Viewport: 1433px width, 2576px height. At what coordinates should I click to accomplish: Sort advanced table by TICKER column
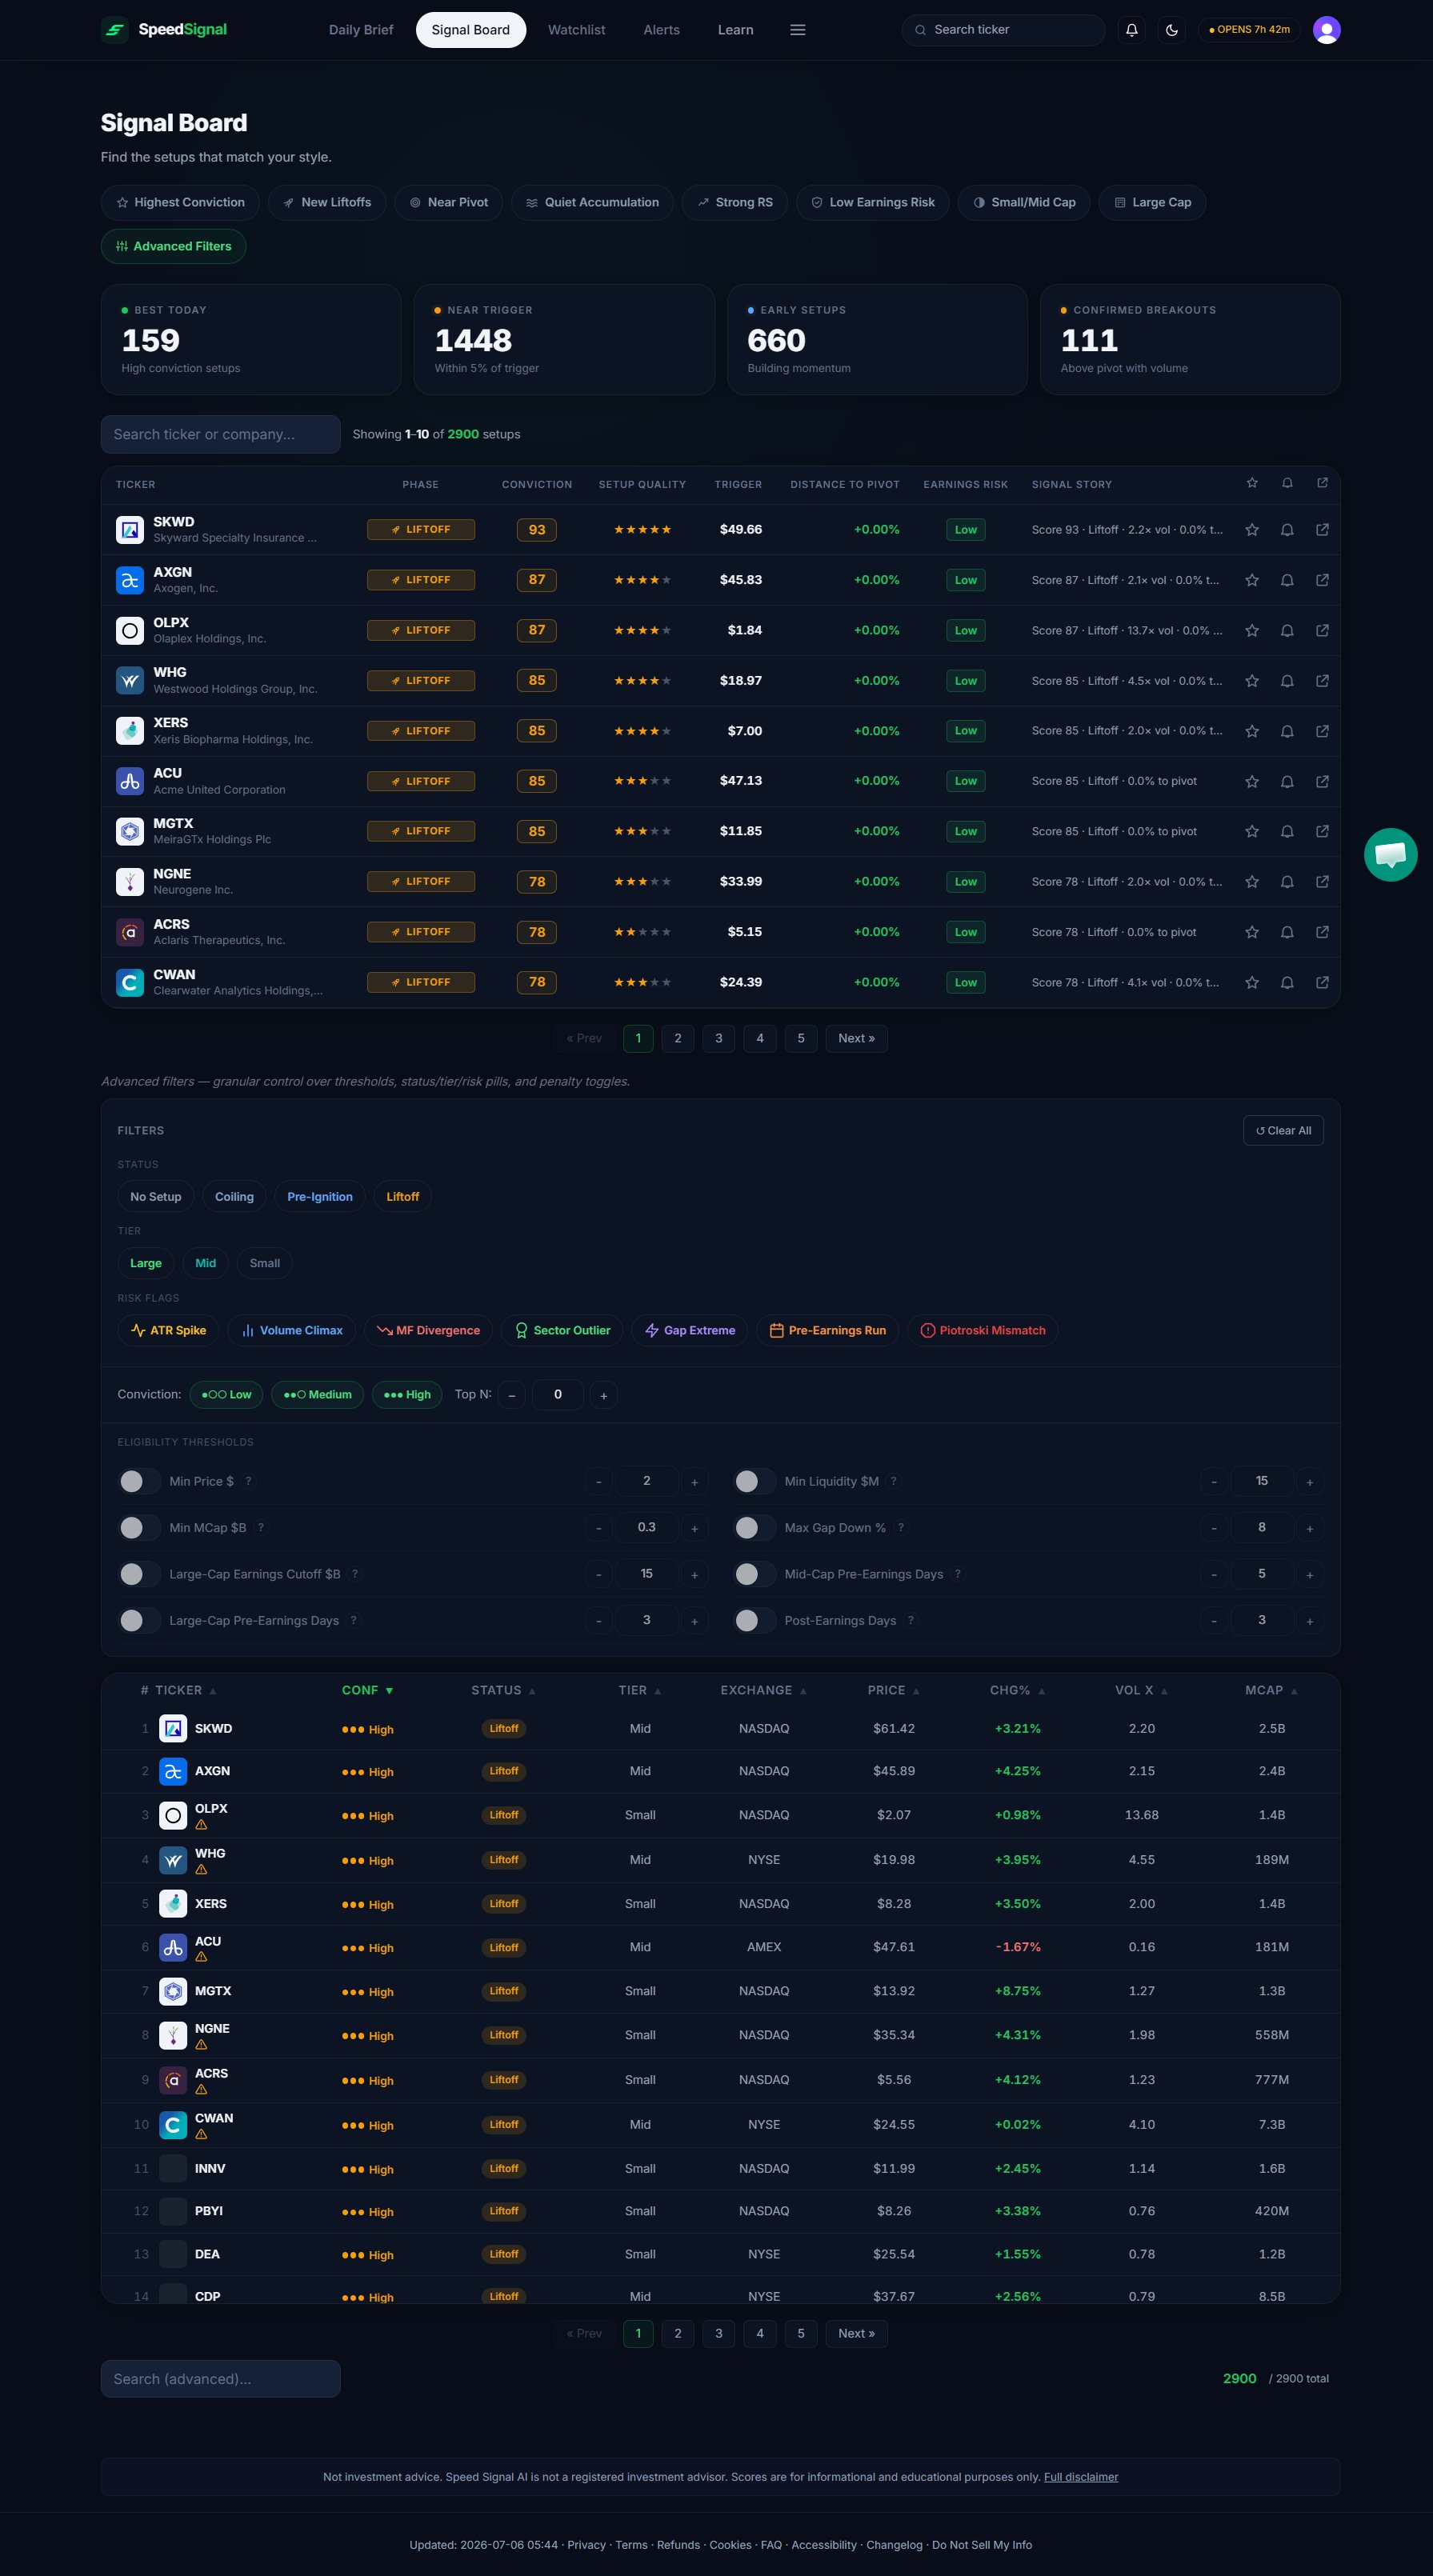[185, 1690]
